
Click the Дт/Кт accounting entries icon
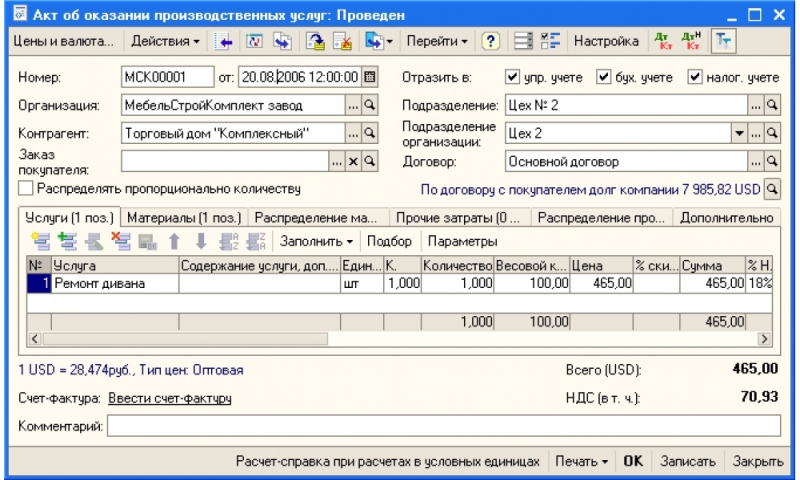click(662, 42)
